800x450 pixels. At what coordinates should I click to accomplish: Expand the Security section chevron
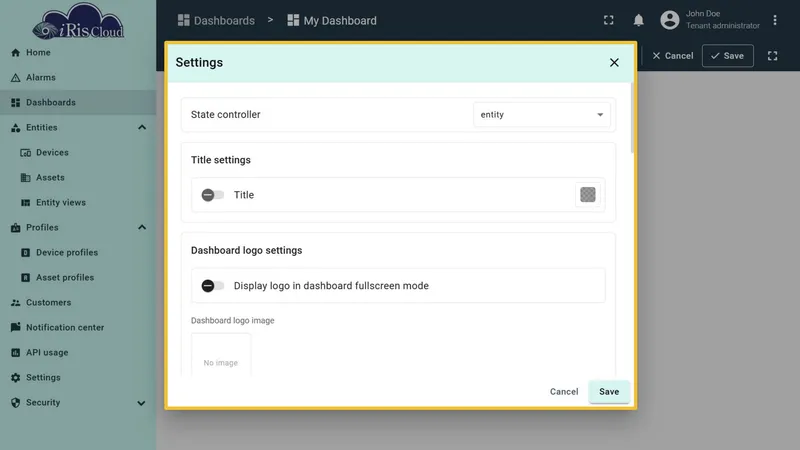pyautogui.click(x=141, y=403)
